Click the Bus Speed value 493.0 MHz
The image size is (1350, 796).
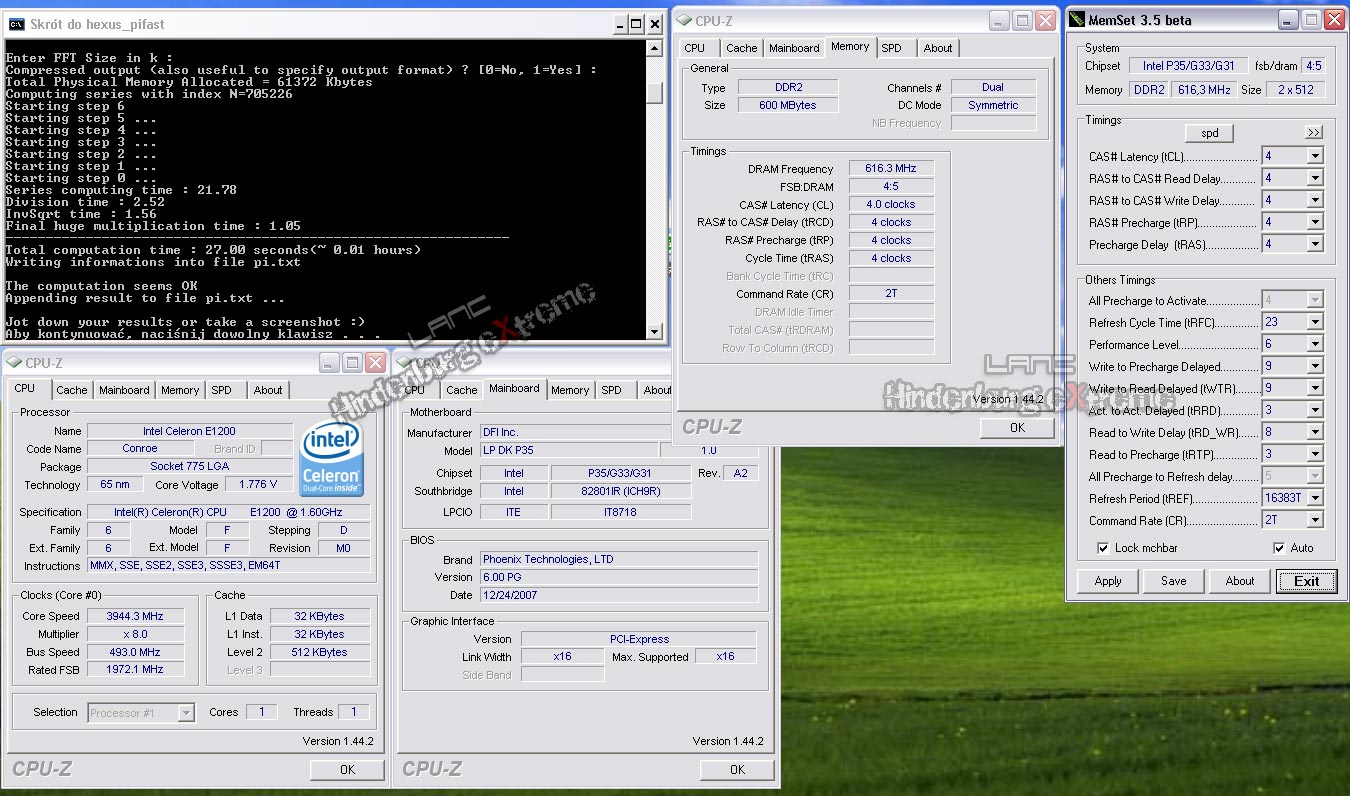(x=134, y=652)
